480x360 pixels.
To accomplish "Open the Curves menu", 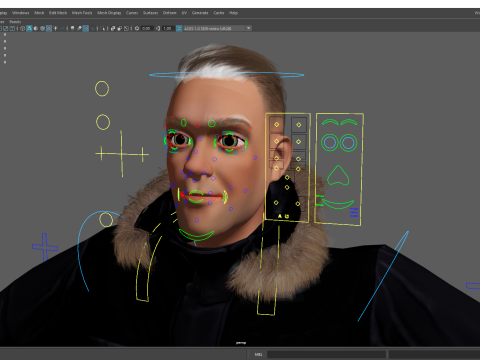I will click(132, 13).
